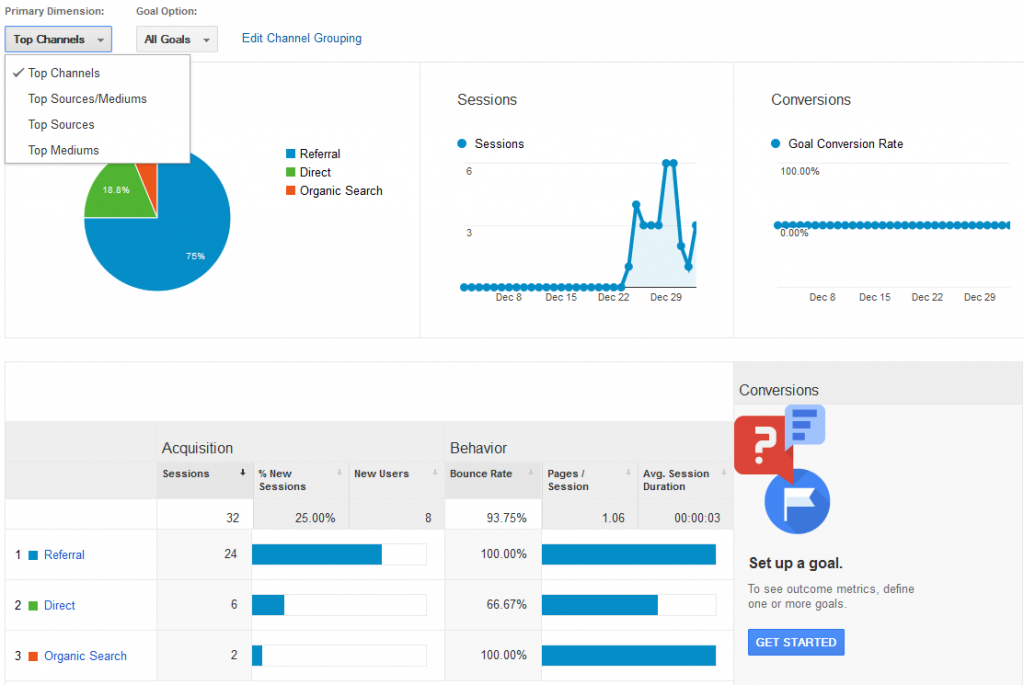The image size is (1024, 685).
Task: Click the 1.06 pages per session value
Action: [613, 518]
